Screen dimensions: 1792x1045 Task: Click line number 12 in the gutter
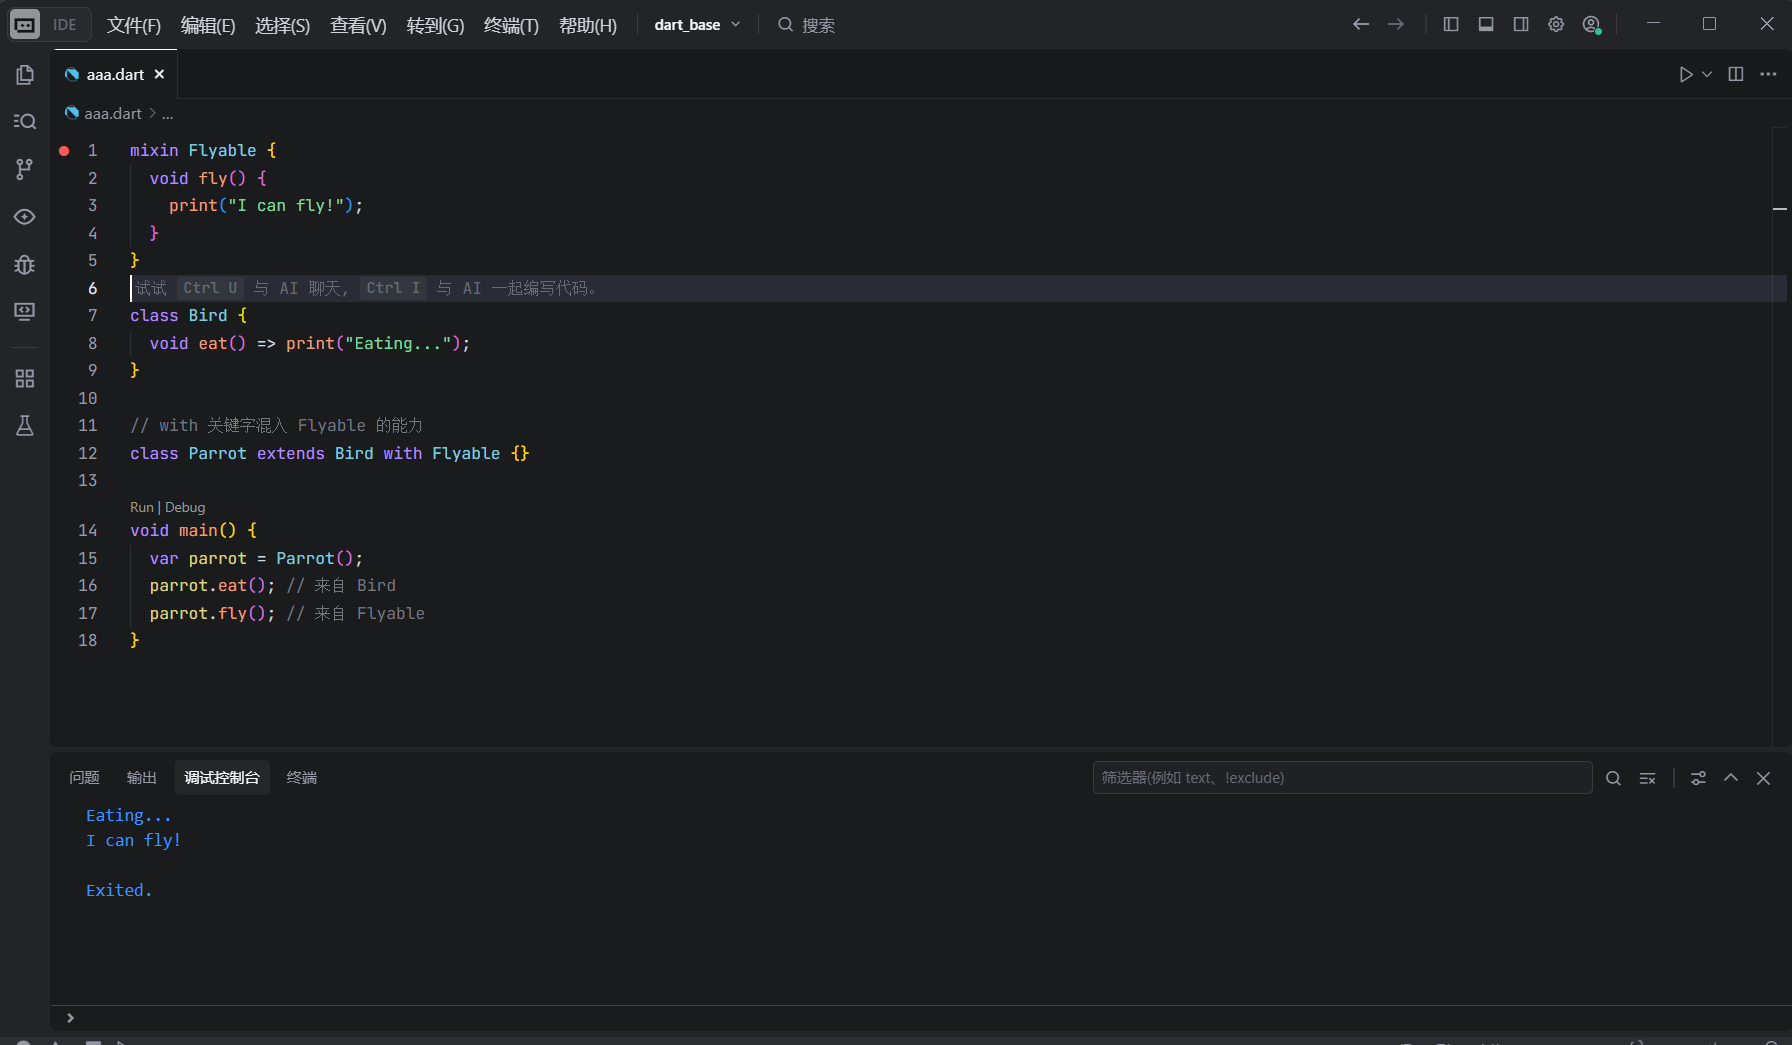[x=88, y=453]
